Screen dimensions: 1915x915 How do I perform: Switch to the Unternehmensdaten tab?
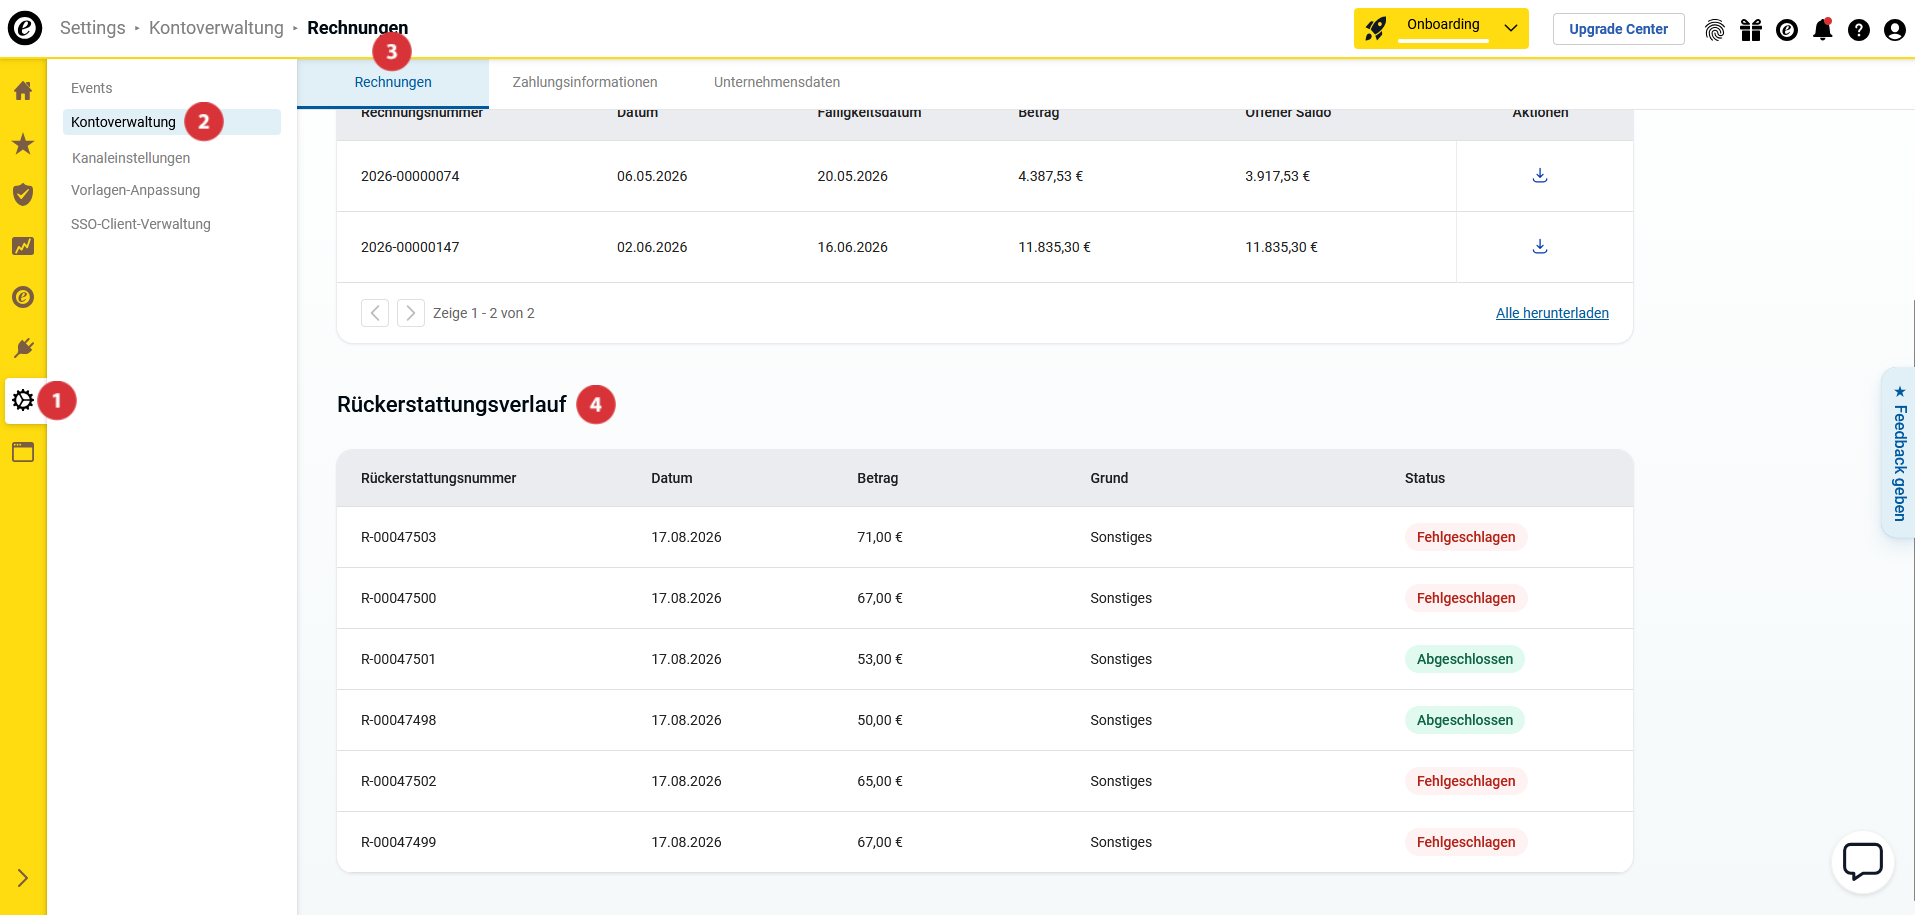coord(777,83)
